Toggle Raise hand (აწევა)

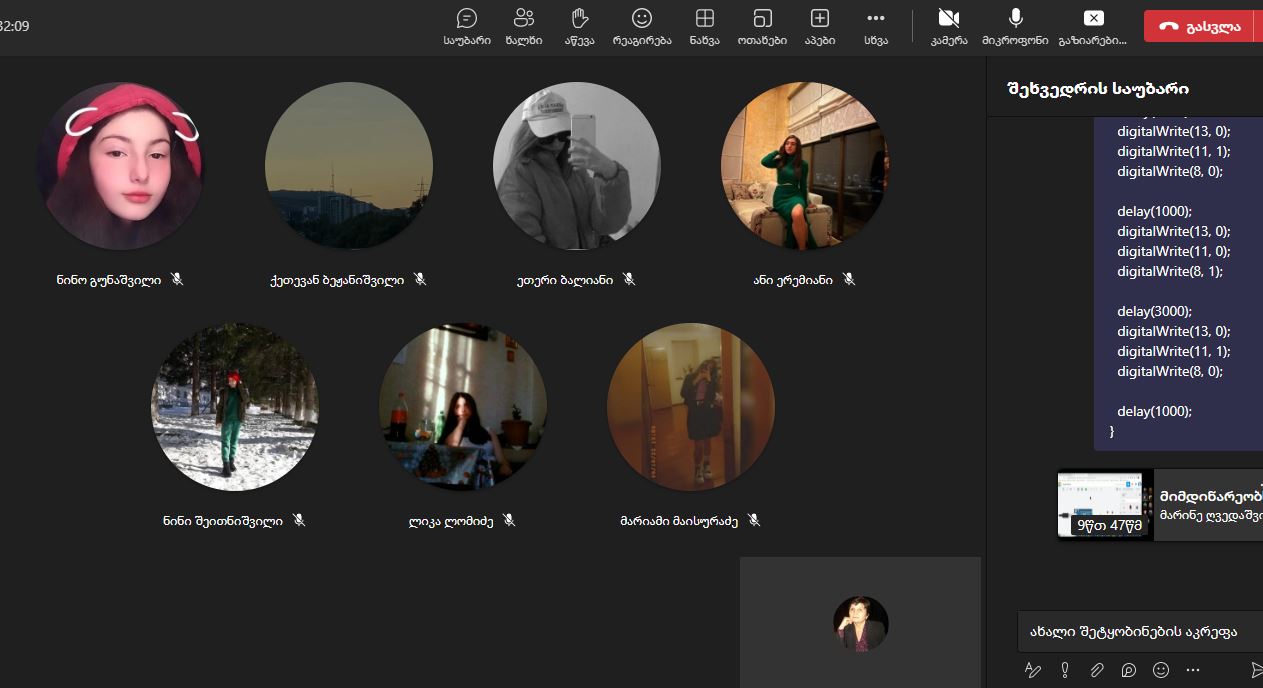pos(579,26)
